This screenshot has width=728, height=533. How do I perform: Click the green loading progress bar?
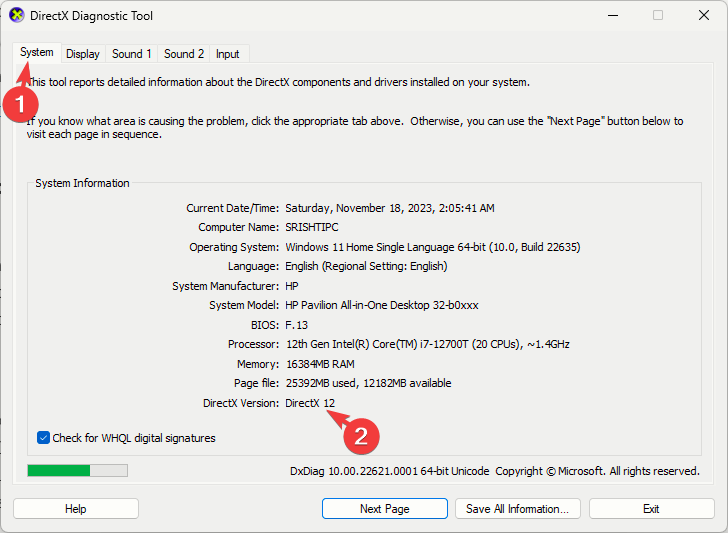pos(78,470)
